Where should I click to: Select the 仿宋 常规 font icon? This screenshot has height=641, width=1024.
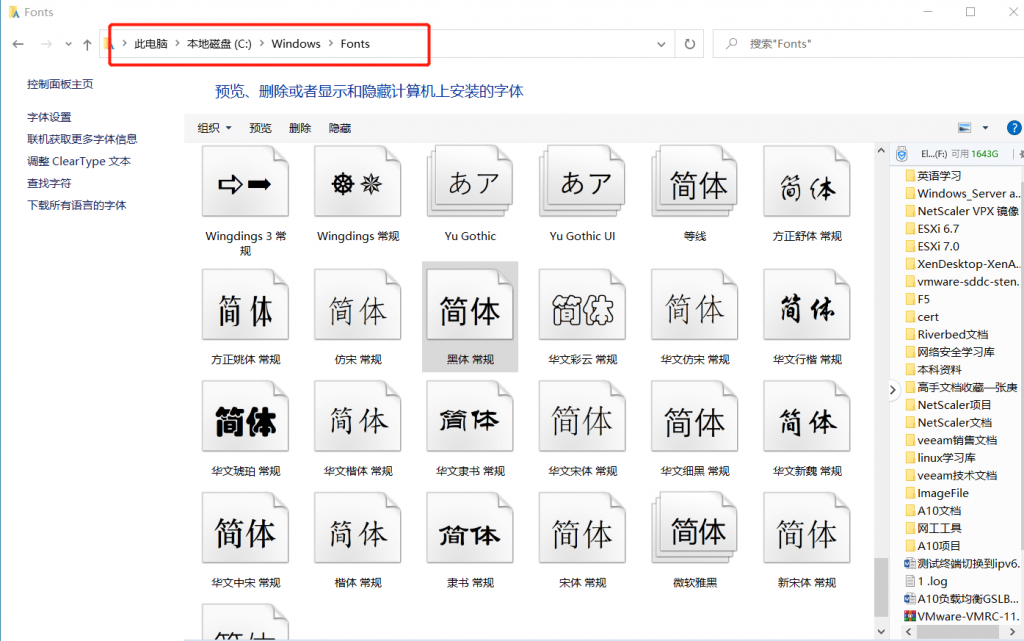pyautogui.click(x=357, y=305)
